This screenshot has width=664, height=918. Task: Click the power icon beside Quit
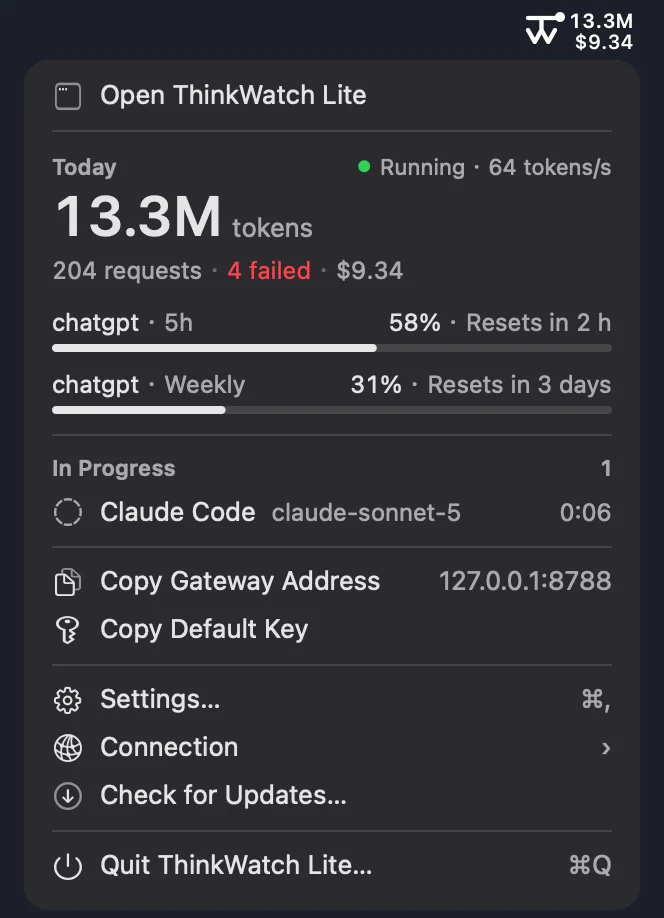[x=68, y=866]
